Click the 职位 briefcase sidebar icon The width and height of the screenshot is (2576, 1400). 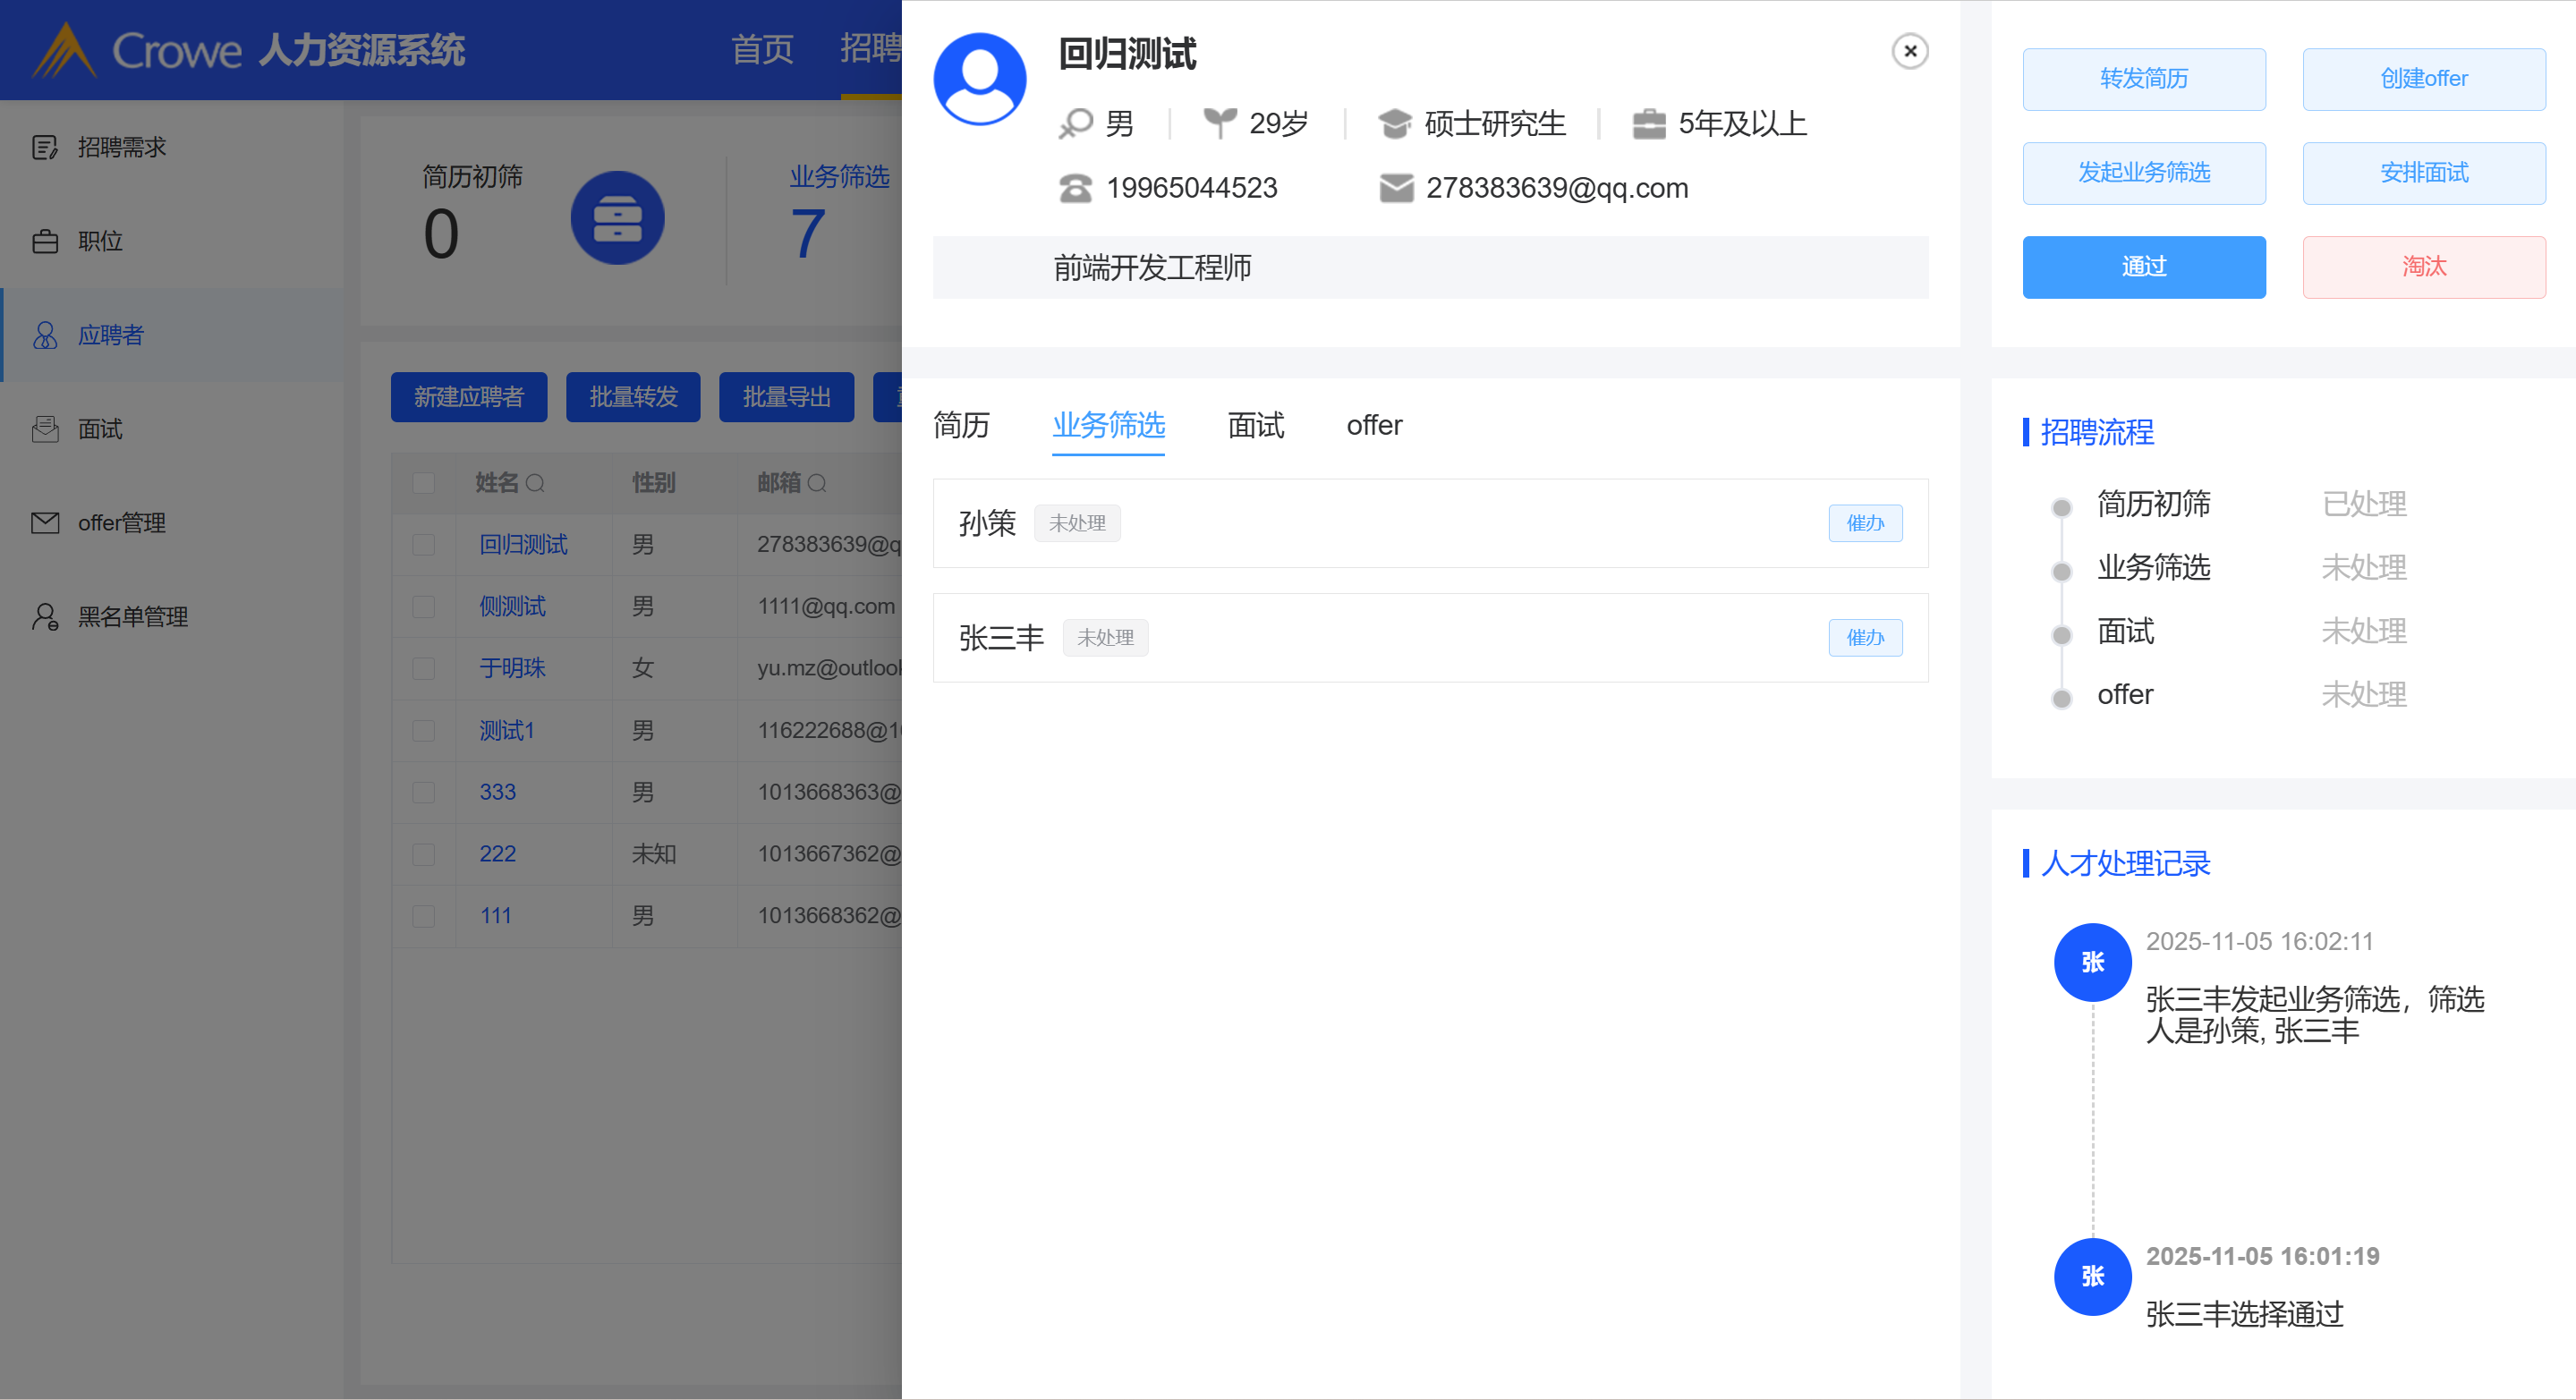coord(45,241)
